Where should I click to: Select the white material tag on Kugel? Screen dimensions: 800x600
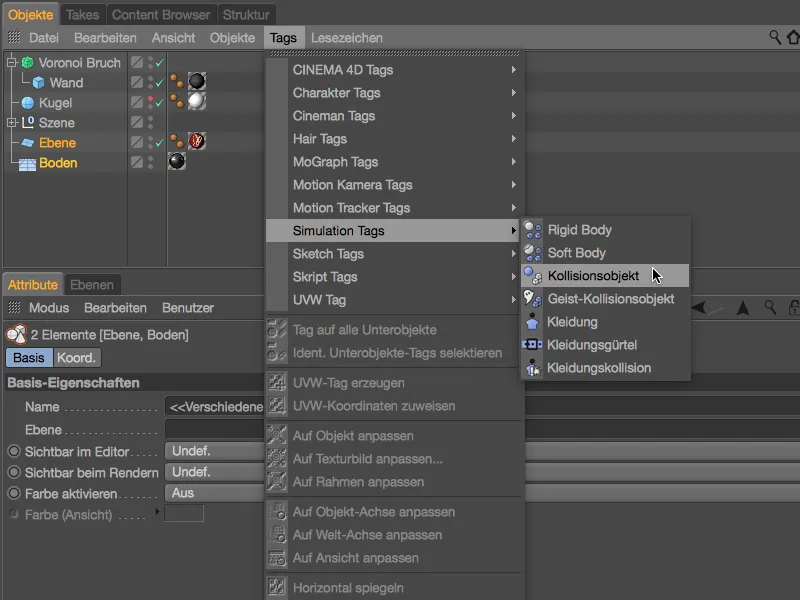click(x=197, y=101)
